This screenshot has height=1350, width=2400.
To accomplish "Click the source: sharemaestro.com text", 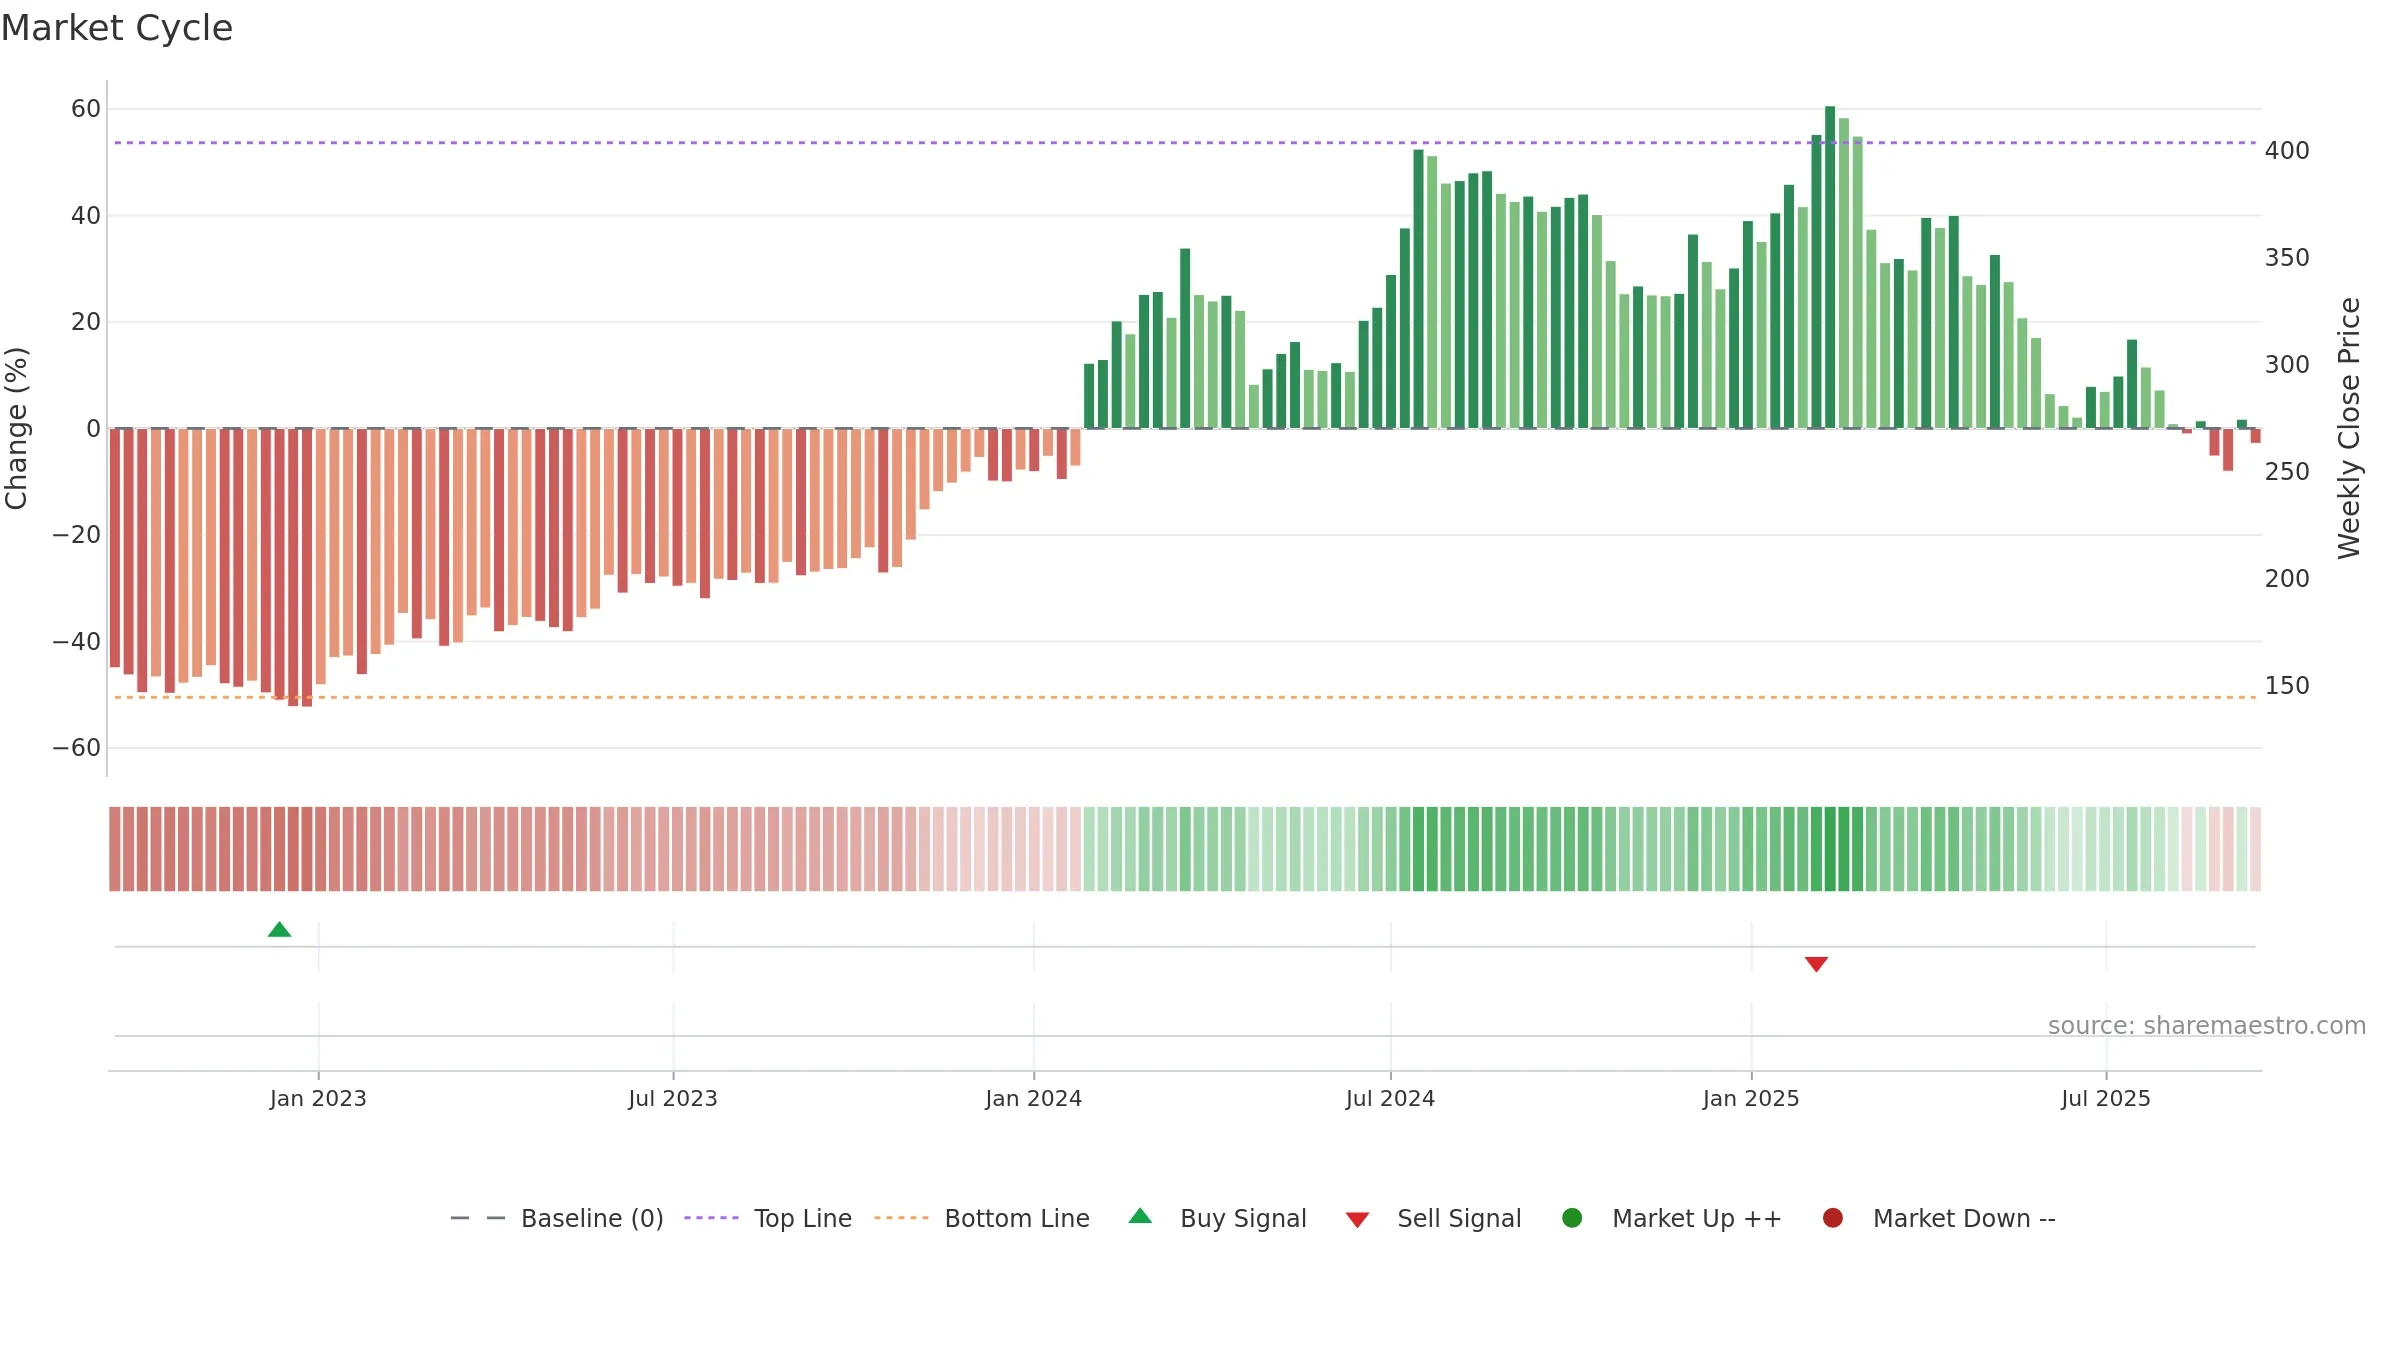I will click(x=2207, y=1025).
